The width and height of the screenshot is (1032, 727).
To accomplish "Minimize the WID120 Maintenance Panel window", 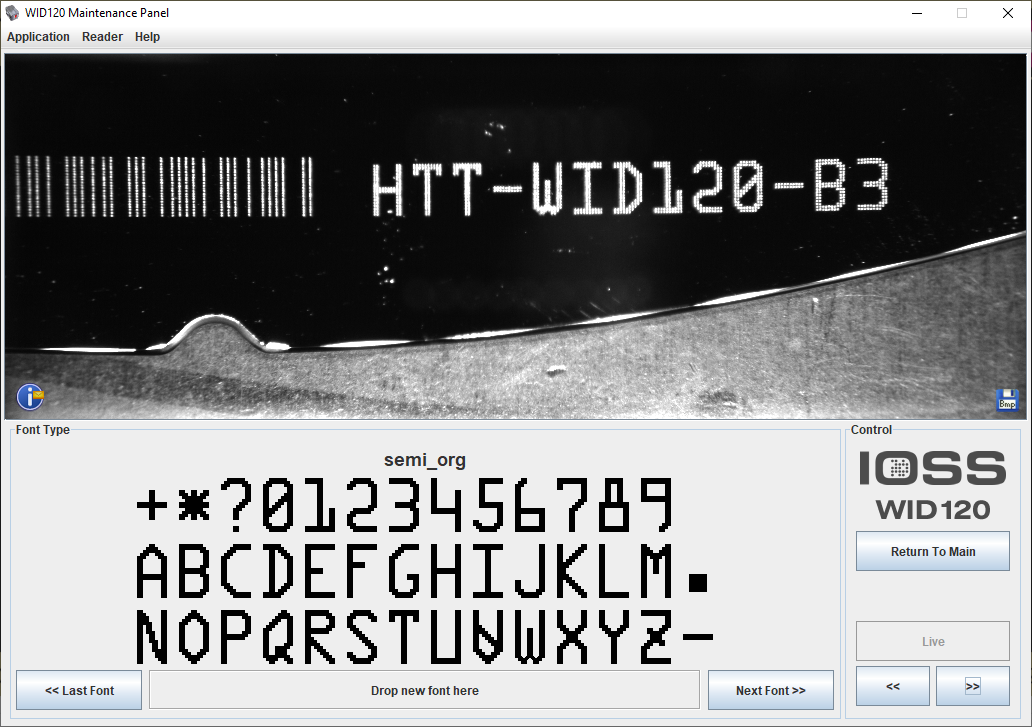I will pyautogui.click(x=917, y=13).
